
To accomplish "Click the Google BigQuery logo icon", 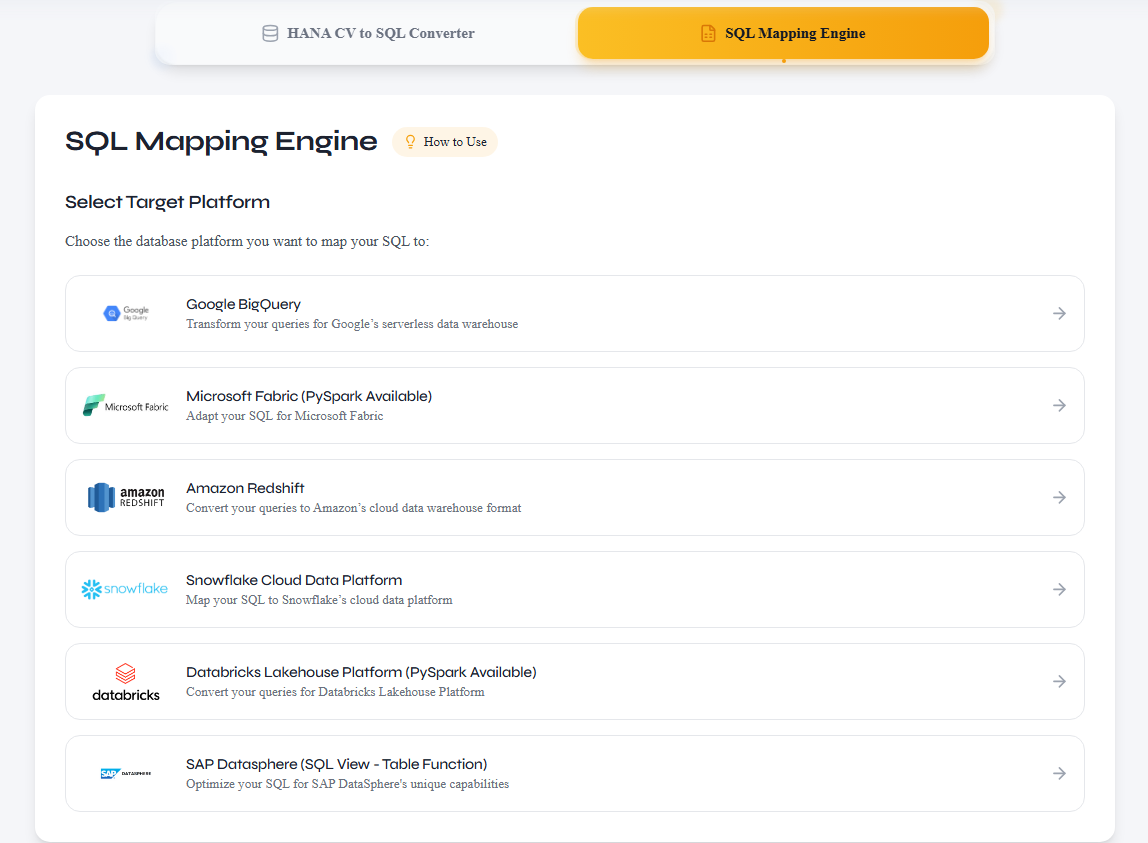I will [126, 313].
